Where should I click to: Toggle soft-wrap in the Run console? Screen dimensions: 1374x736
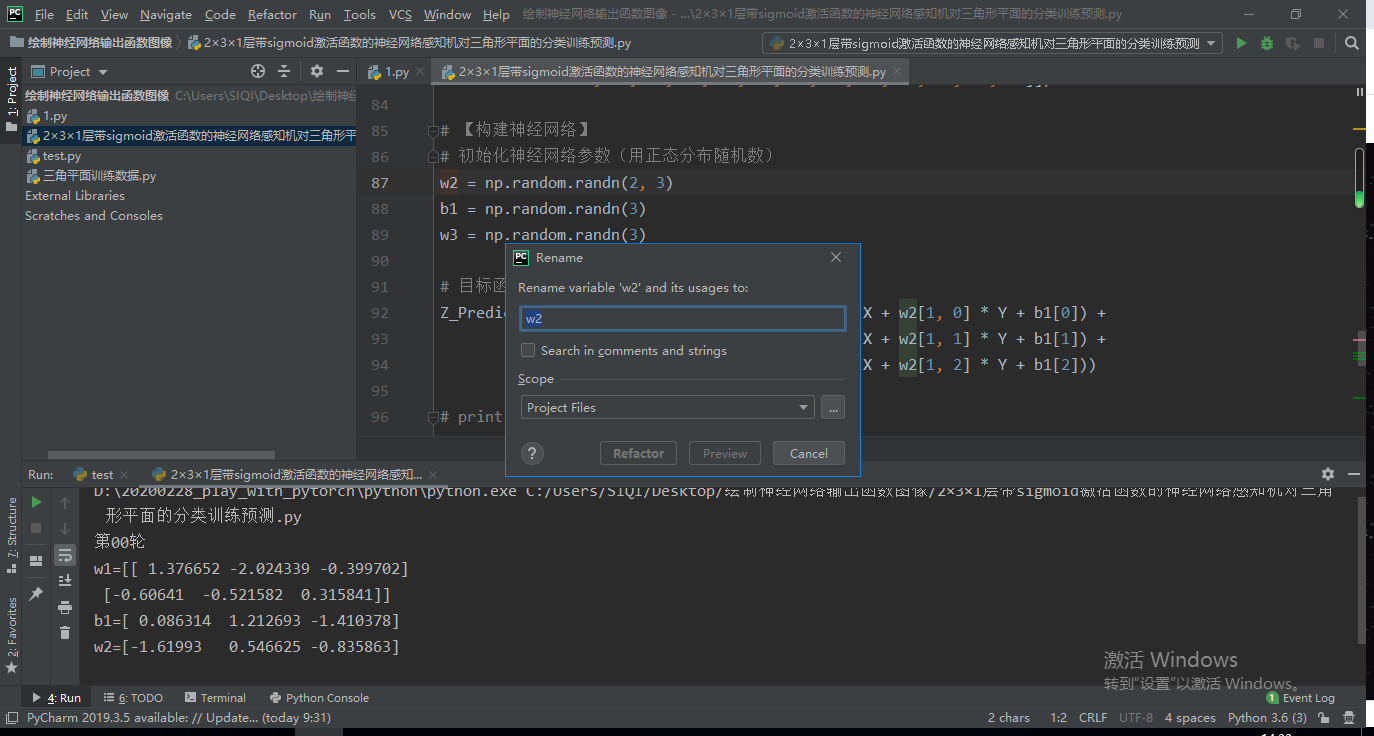[x=65, y=554]
